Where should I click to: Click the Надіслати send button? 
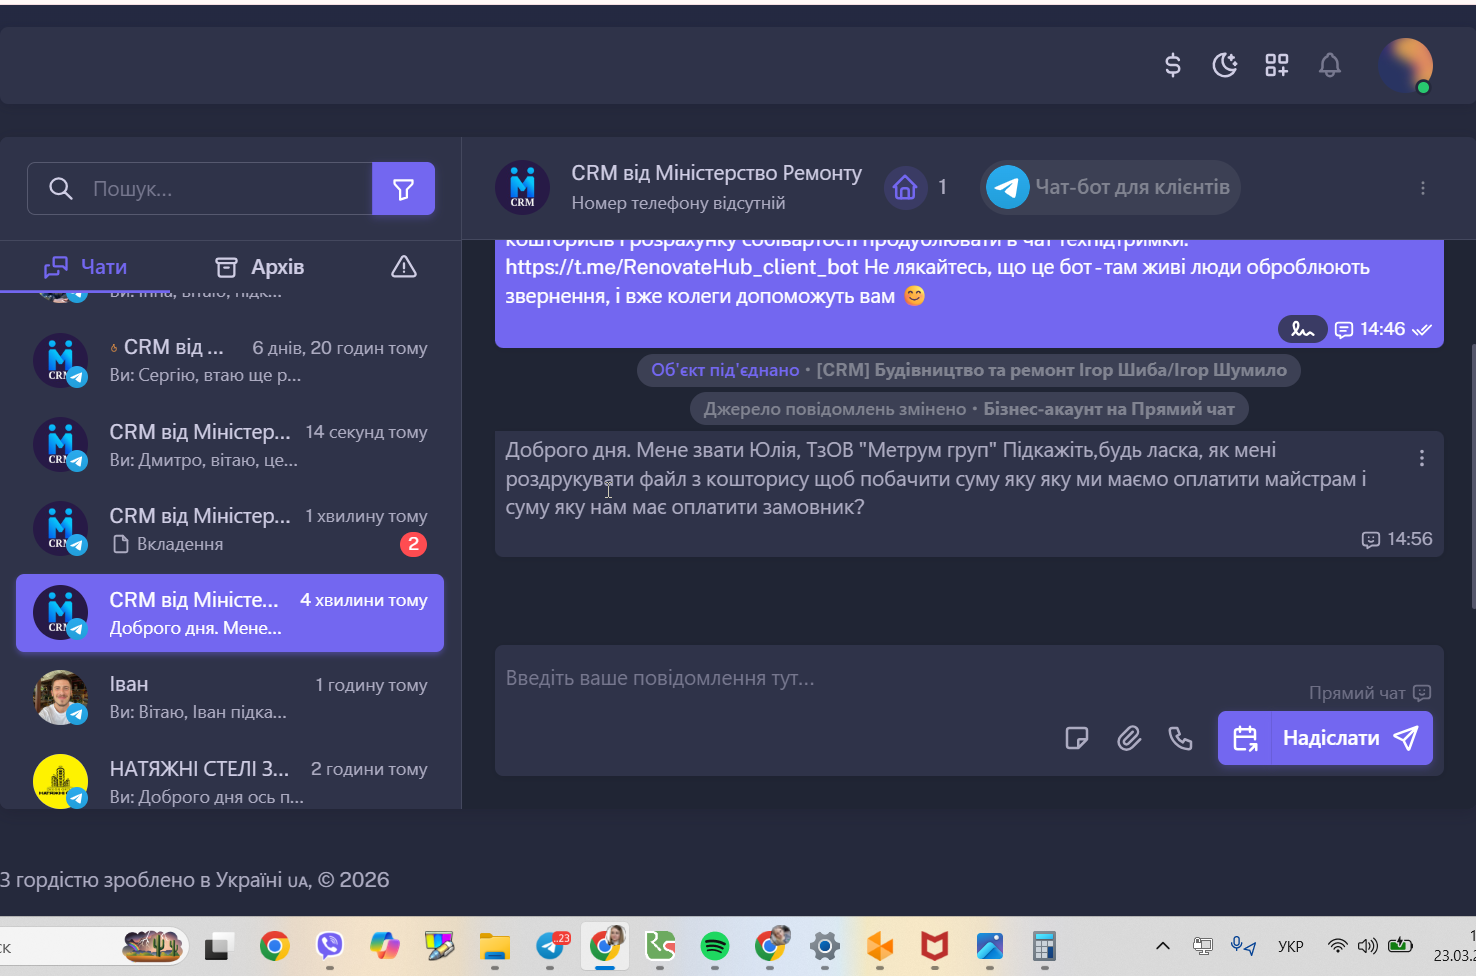pos(1351,738)
